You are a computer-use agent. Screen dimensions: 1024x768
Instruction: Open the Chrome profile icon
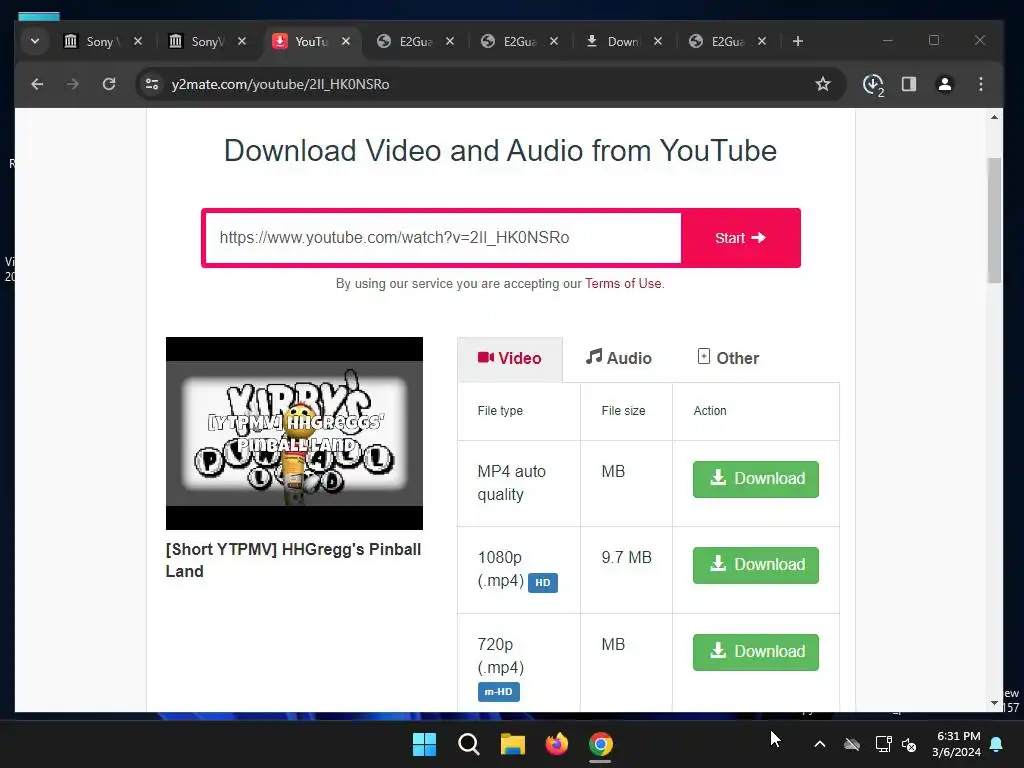click(944, 84)
